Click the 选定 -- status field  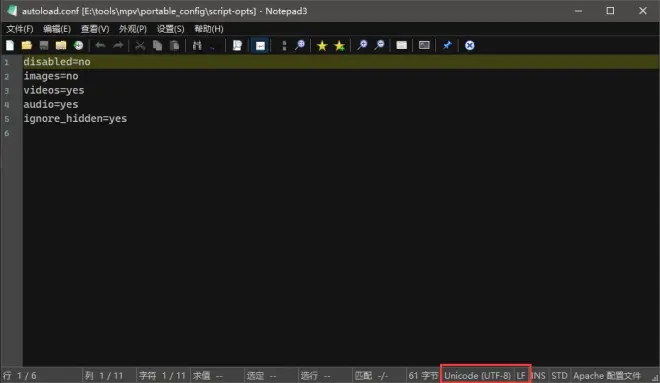(271, 375)
